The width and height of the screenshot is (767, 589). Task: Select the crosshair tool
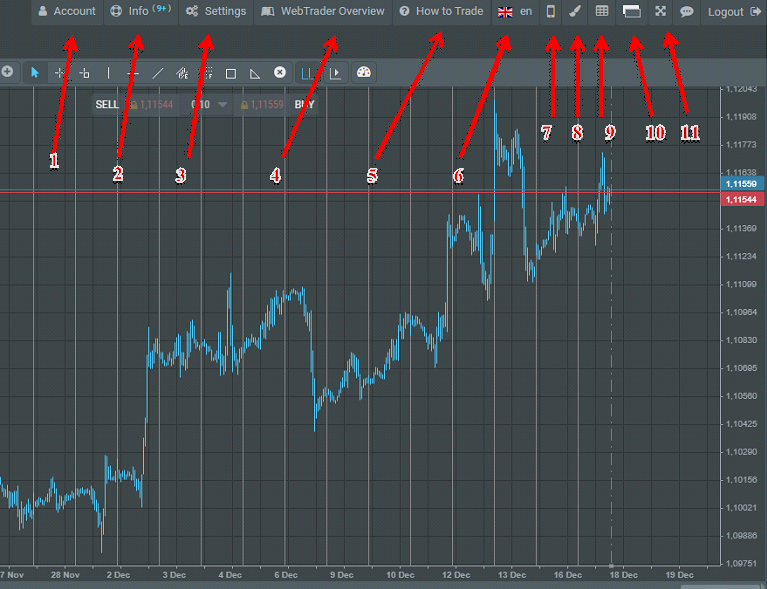[x=60, y=73]
